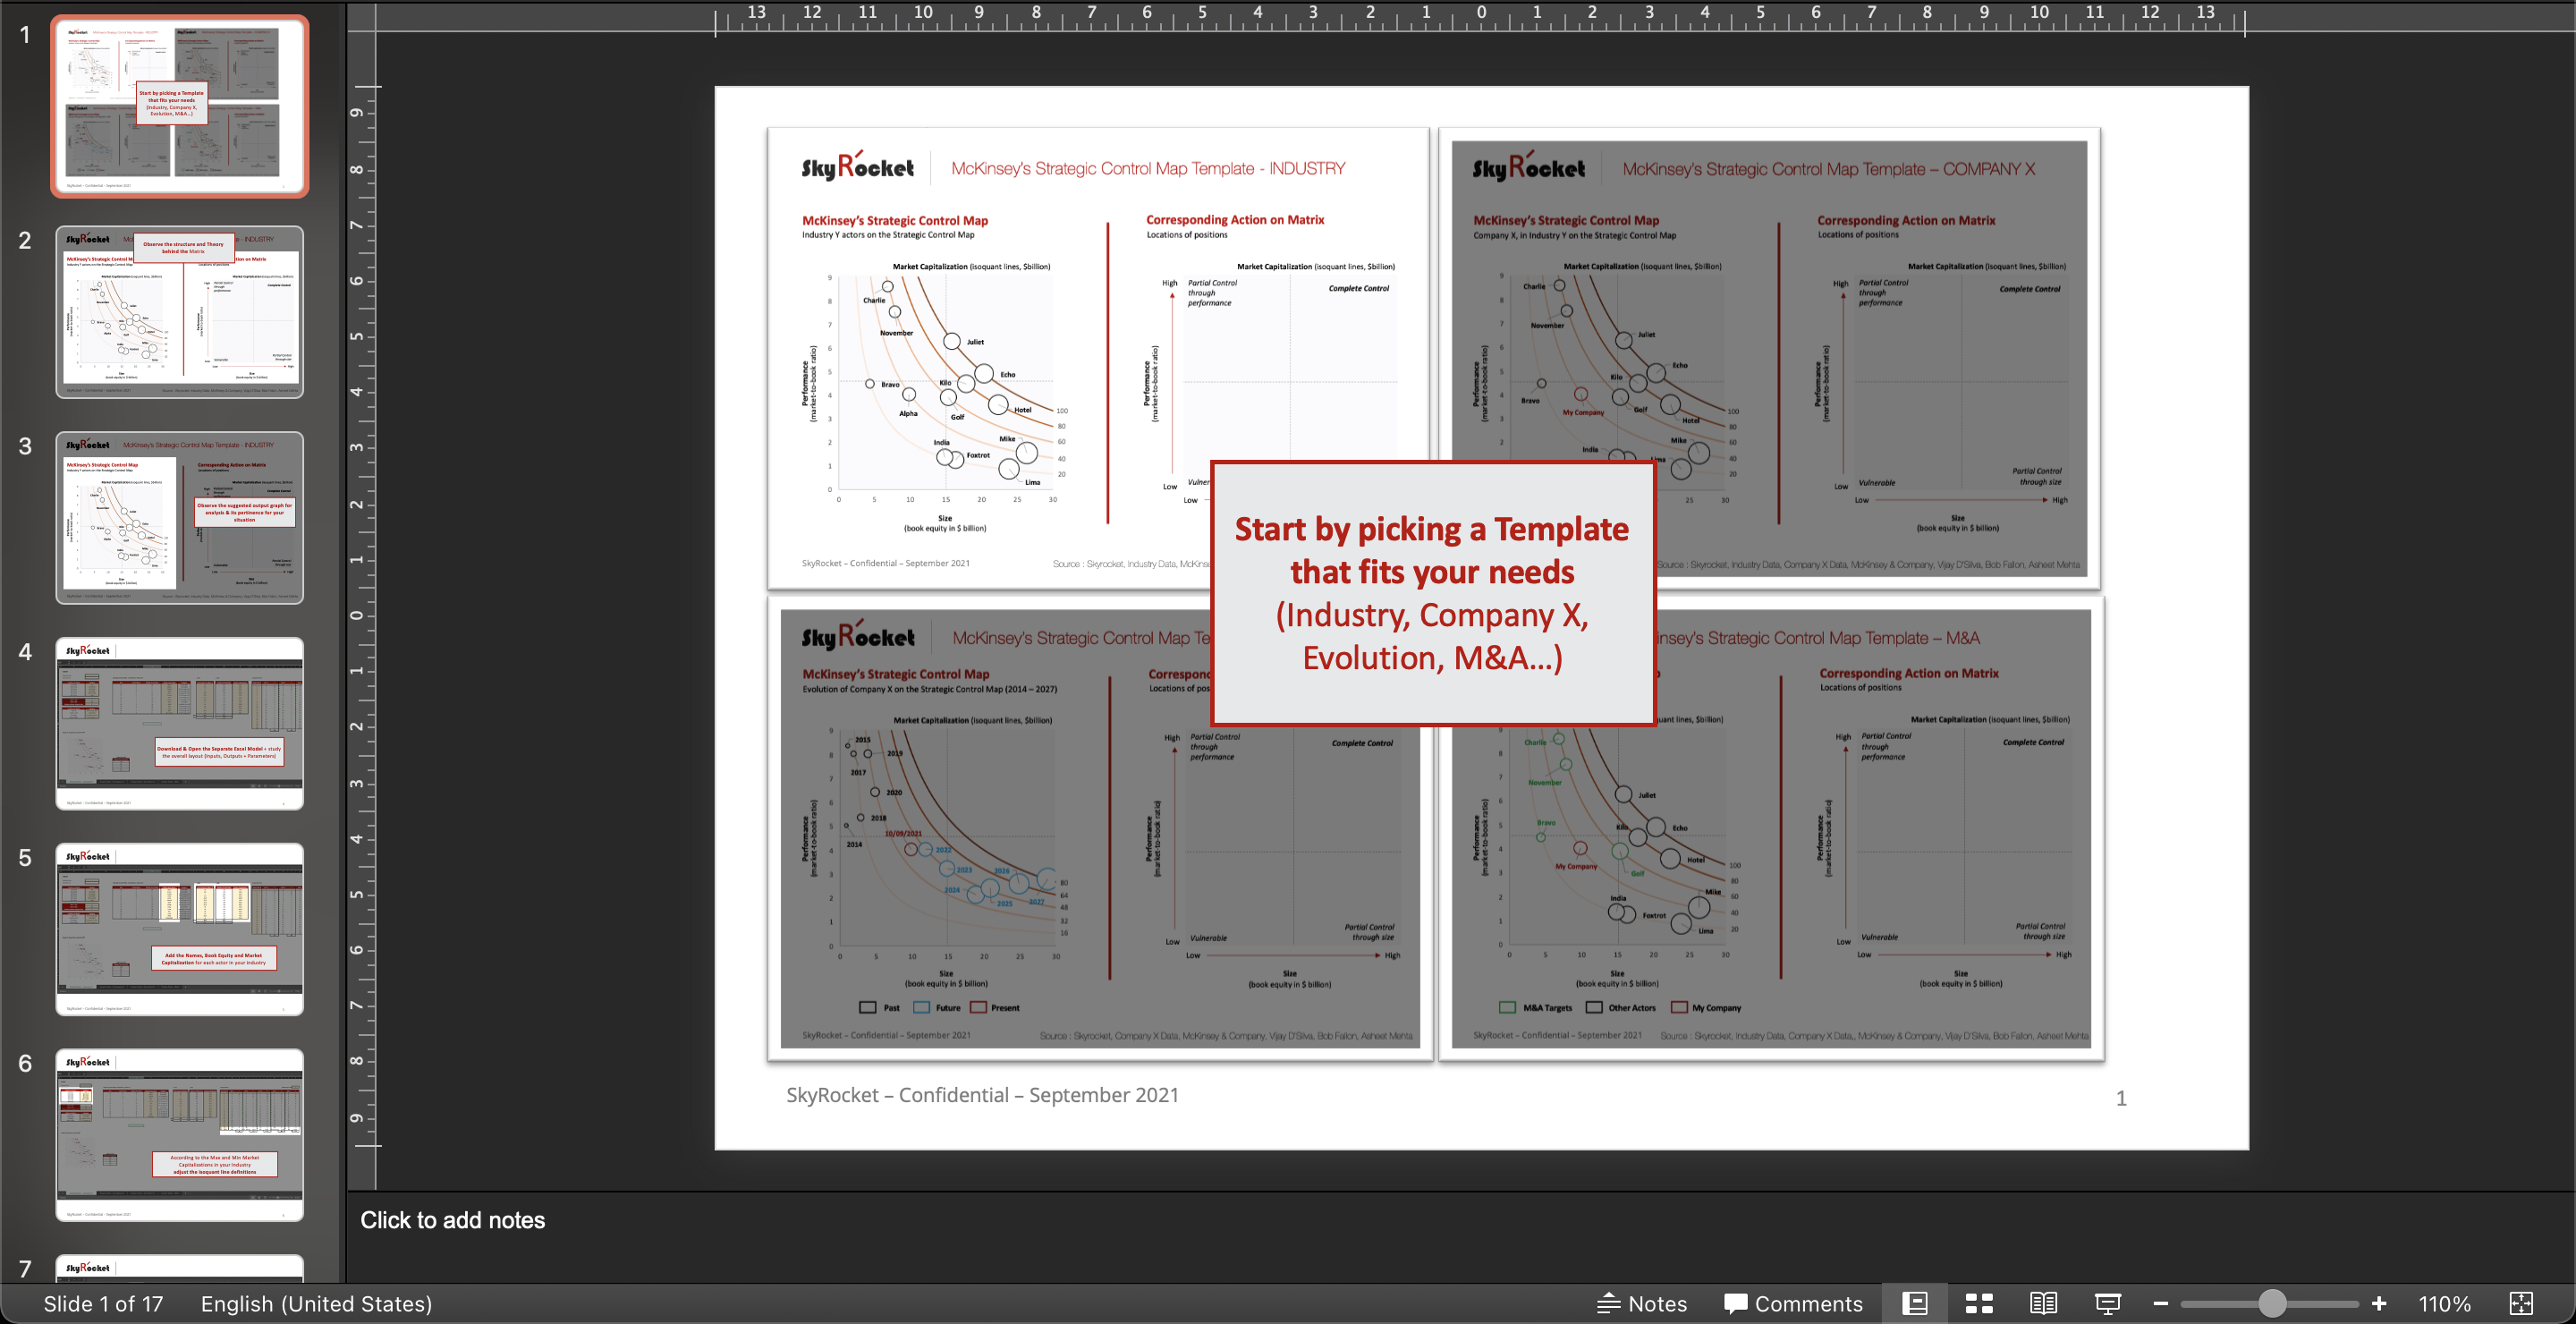
Task: Select the COMPANY X template image
Action: point(1769,358)
